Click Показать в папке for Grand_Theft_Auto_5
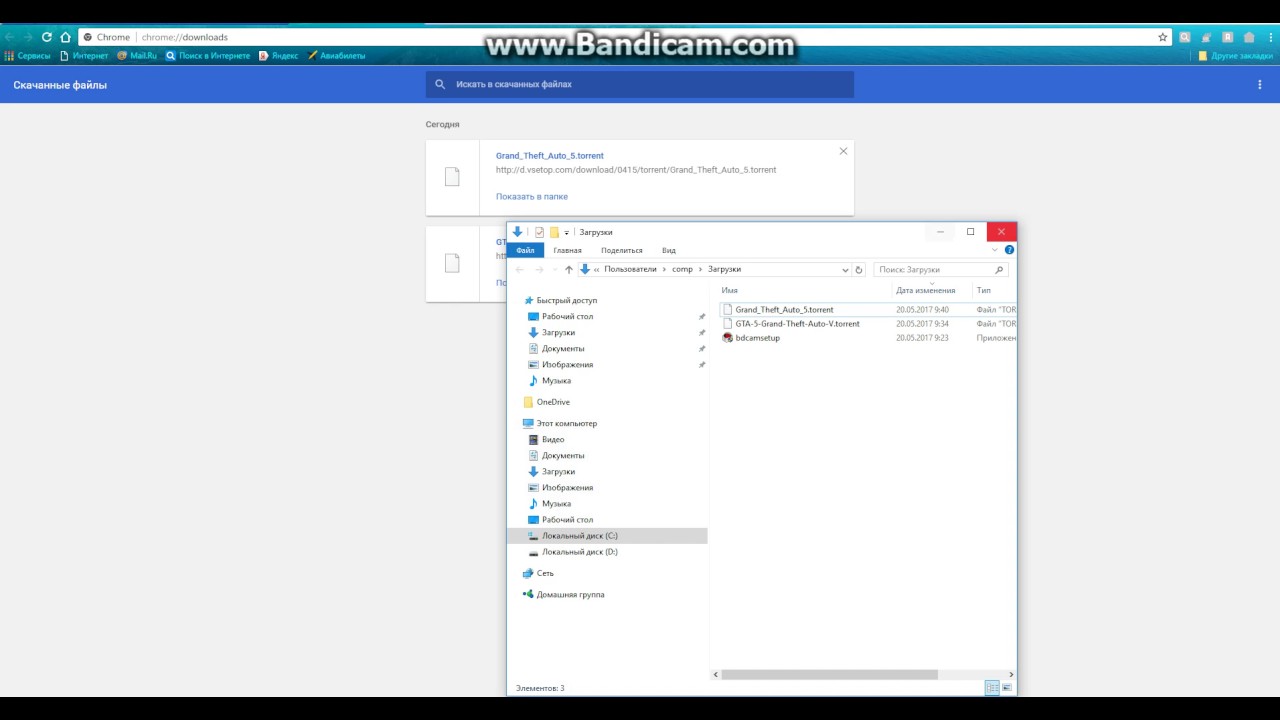This screenshot has height=720, width=1280. pyautogui.click(x=532, y=197)
